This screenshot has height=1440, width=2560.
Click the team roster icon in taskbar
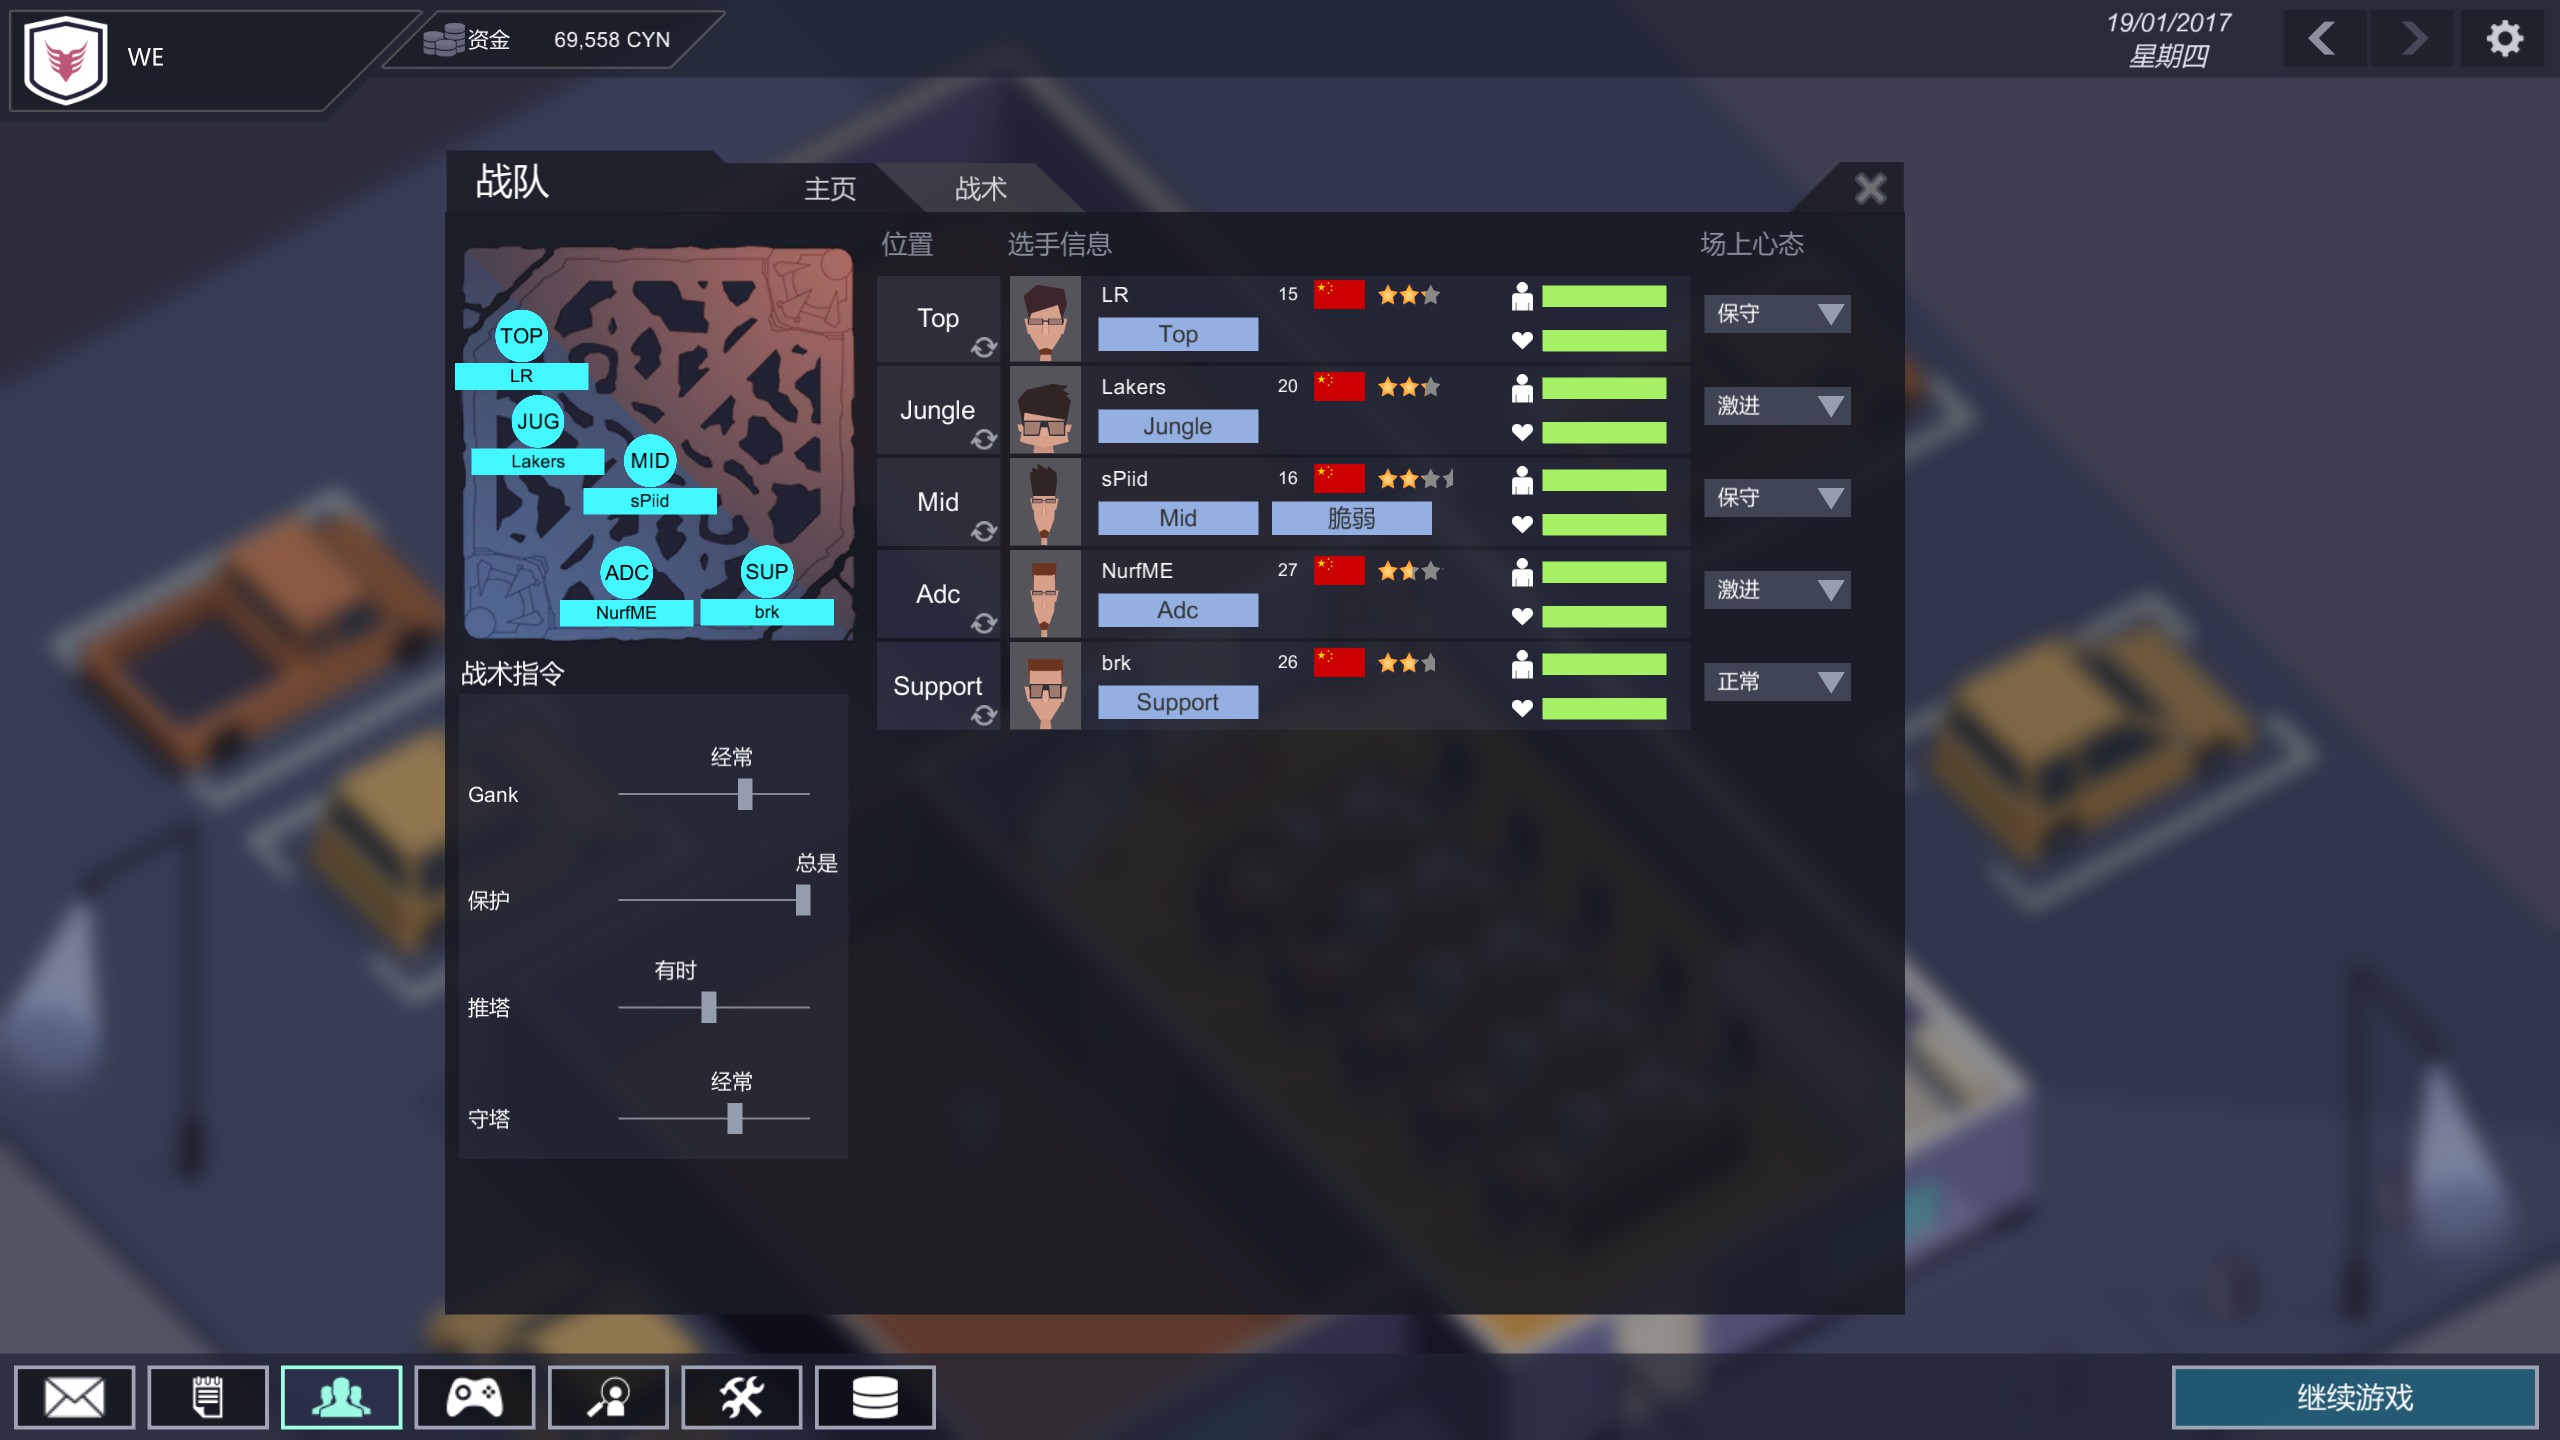339,1396
